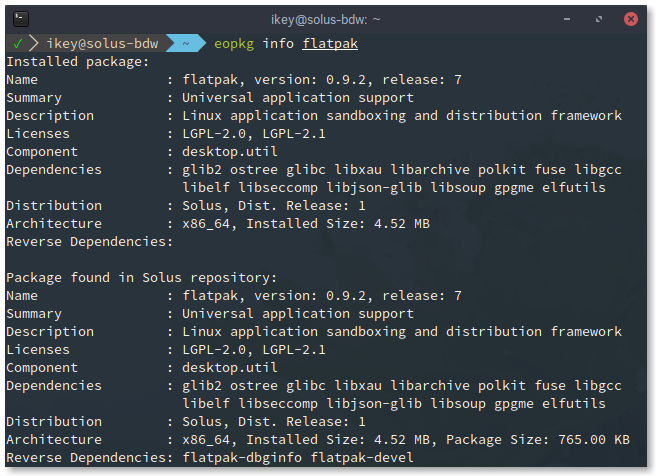Click the ikey@solus-bdw prompt segment
Screen dimensions: 656x476
click(102, 44)
